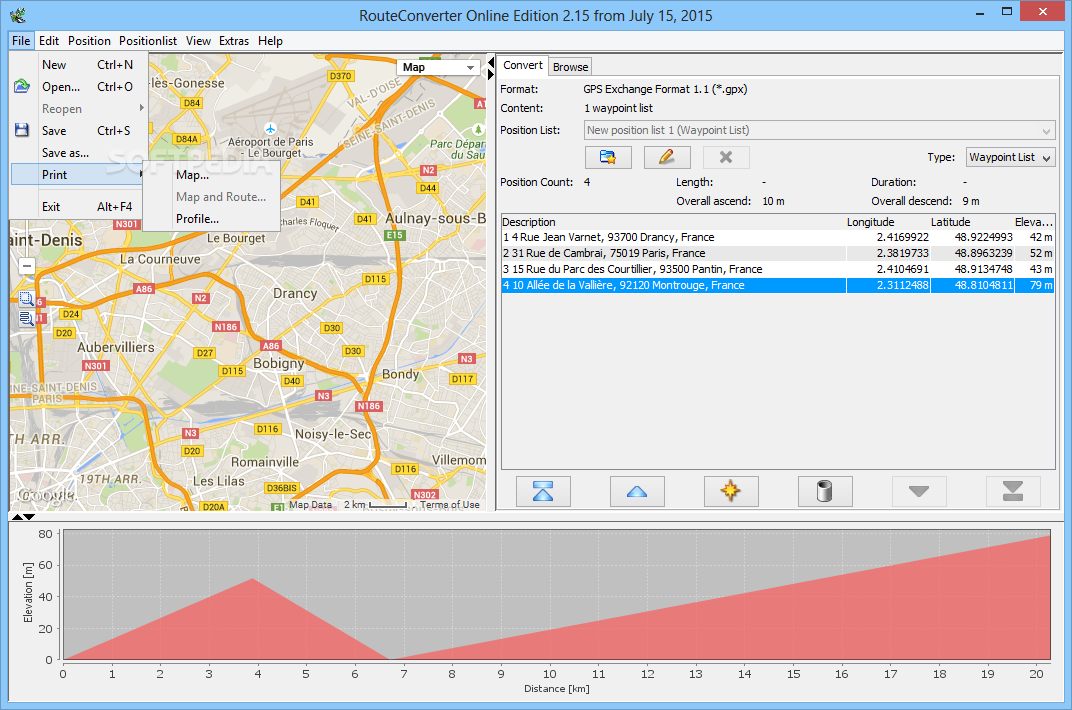This screenshot has height=710, width=1072.
Task: Click latitude value 48.8963239
Action: (x=983, y=253)
